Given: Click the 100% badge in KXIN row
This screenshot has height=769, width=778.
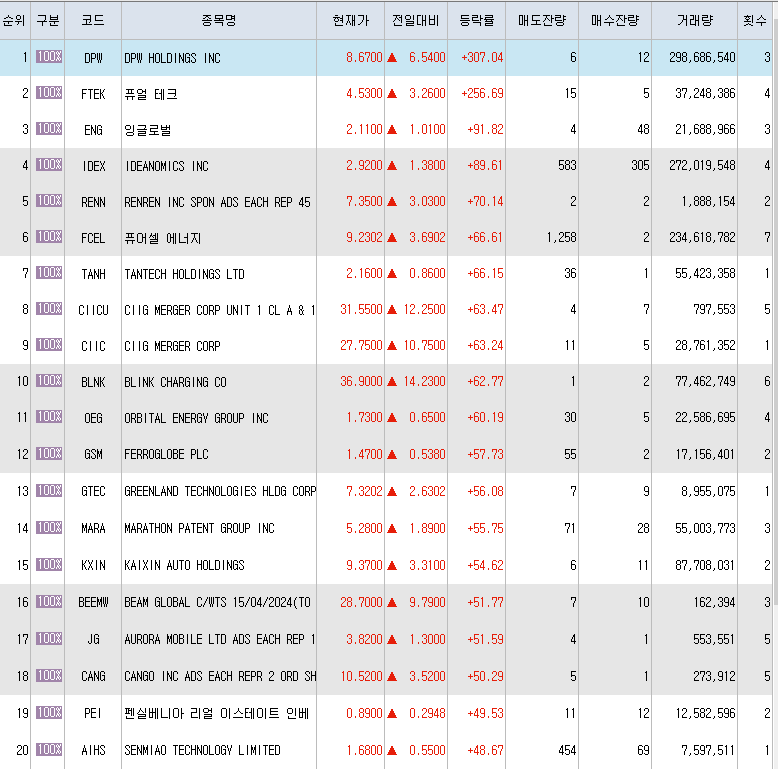Looking at the screenshot, I should [49, 565].
